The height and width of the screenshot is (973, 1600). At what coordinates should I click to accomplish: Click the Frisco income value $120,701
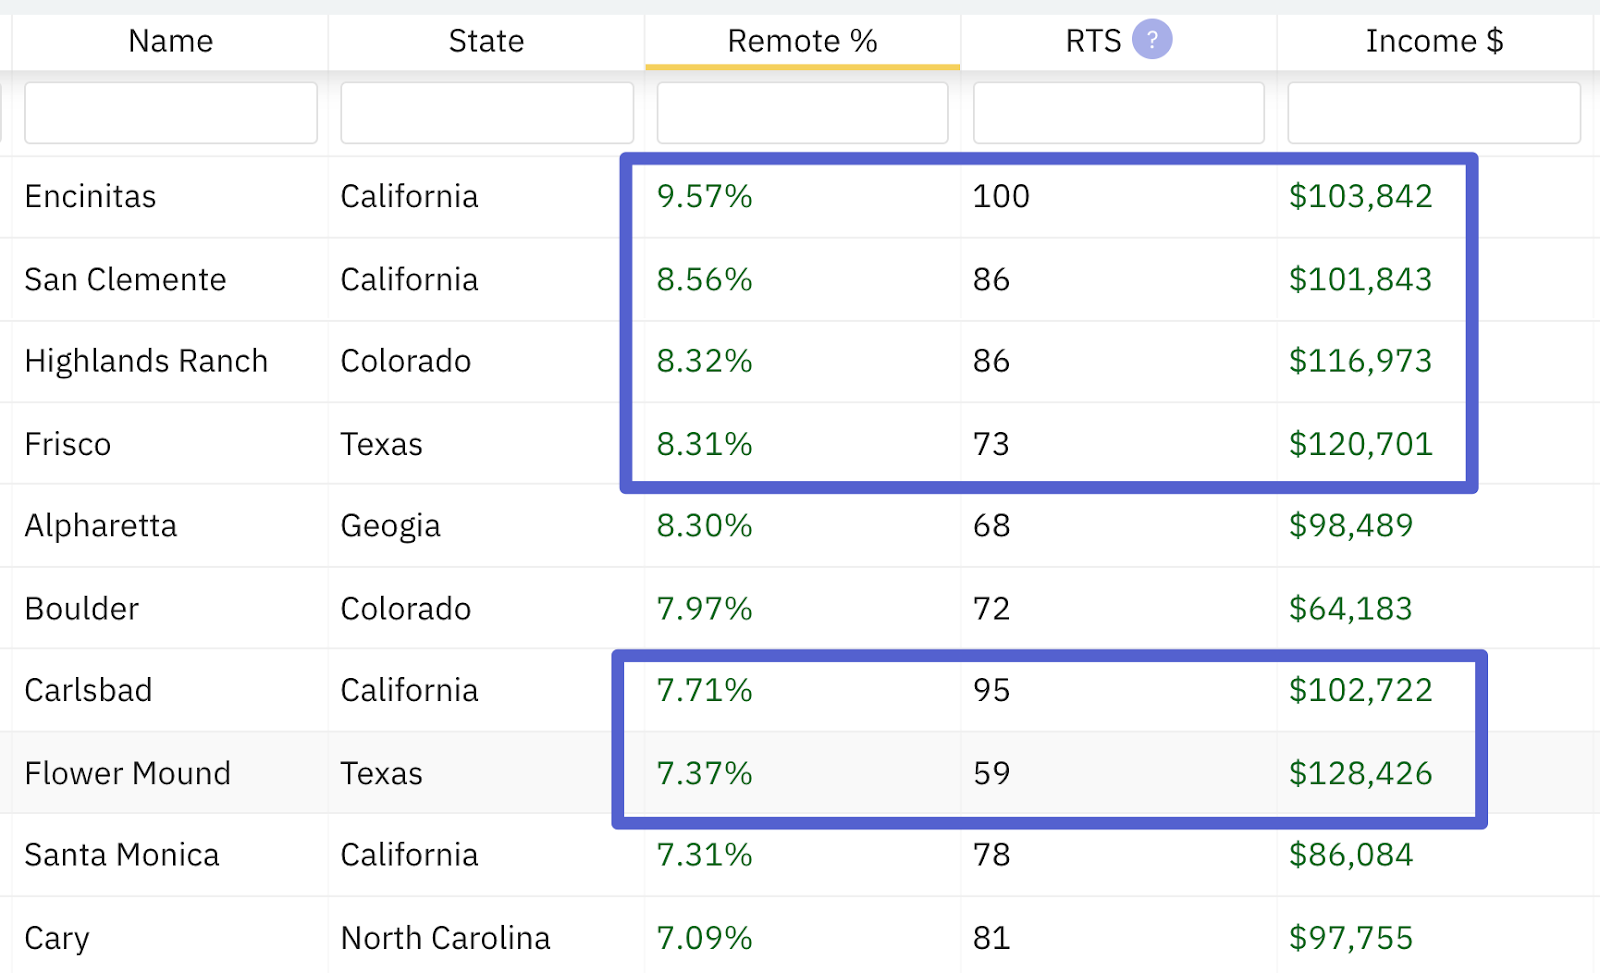point(1360,444)
